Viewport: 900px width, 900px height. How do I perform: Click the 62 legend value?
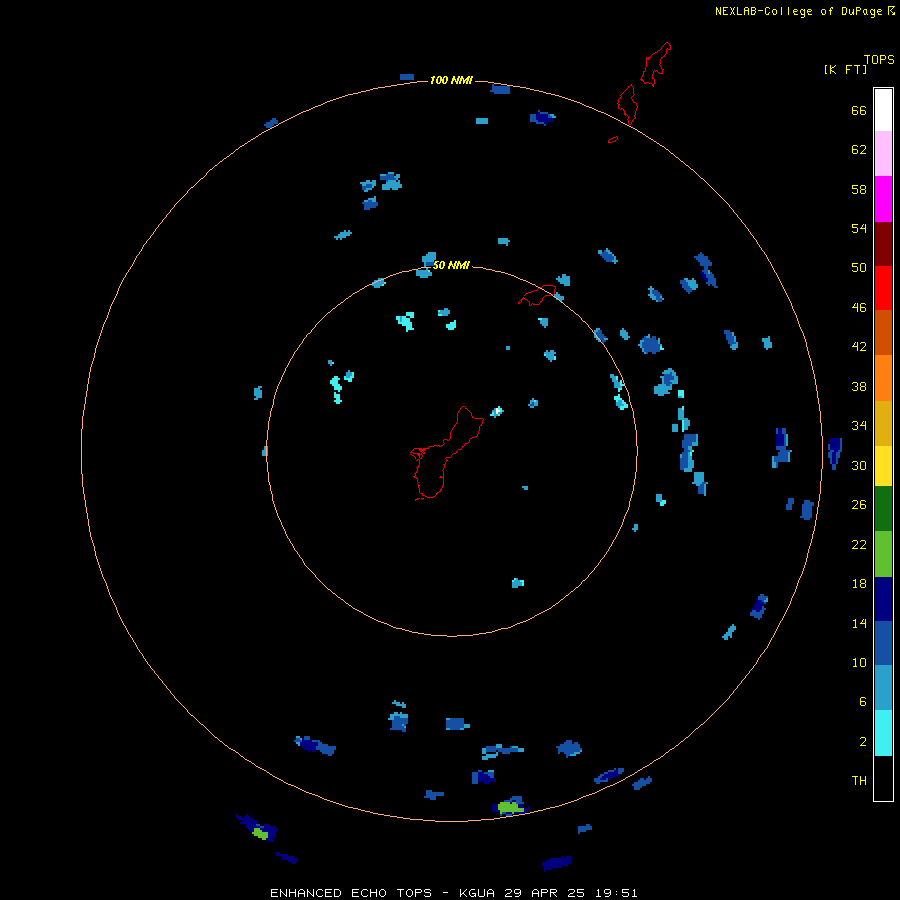(x=859, y=150)
